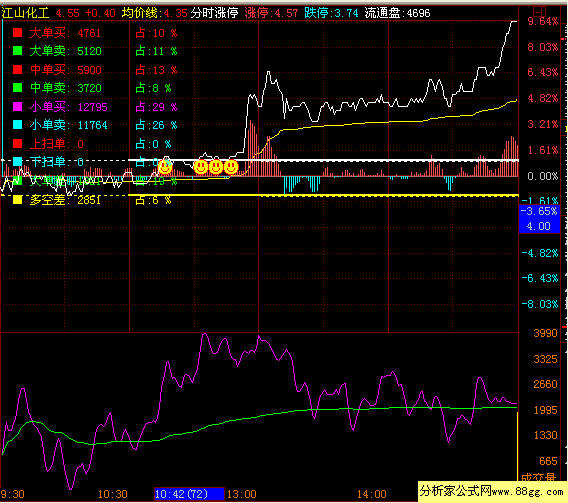The height and width of the screenshot is (503, 568).
Task: Click the red square beside 中单买
Action: (17, 69)
